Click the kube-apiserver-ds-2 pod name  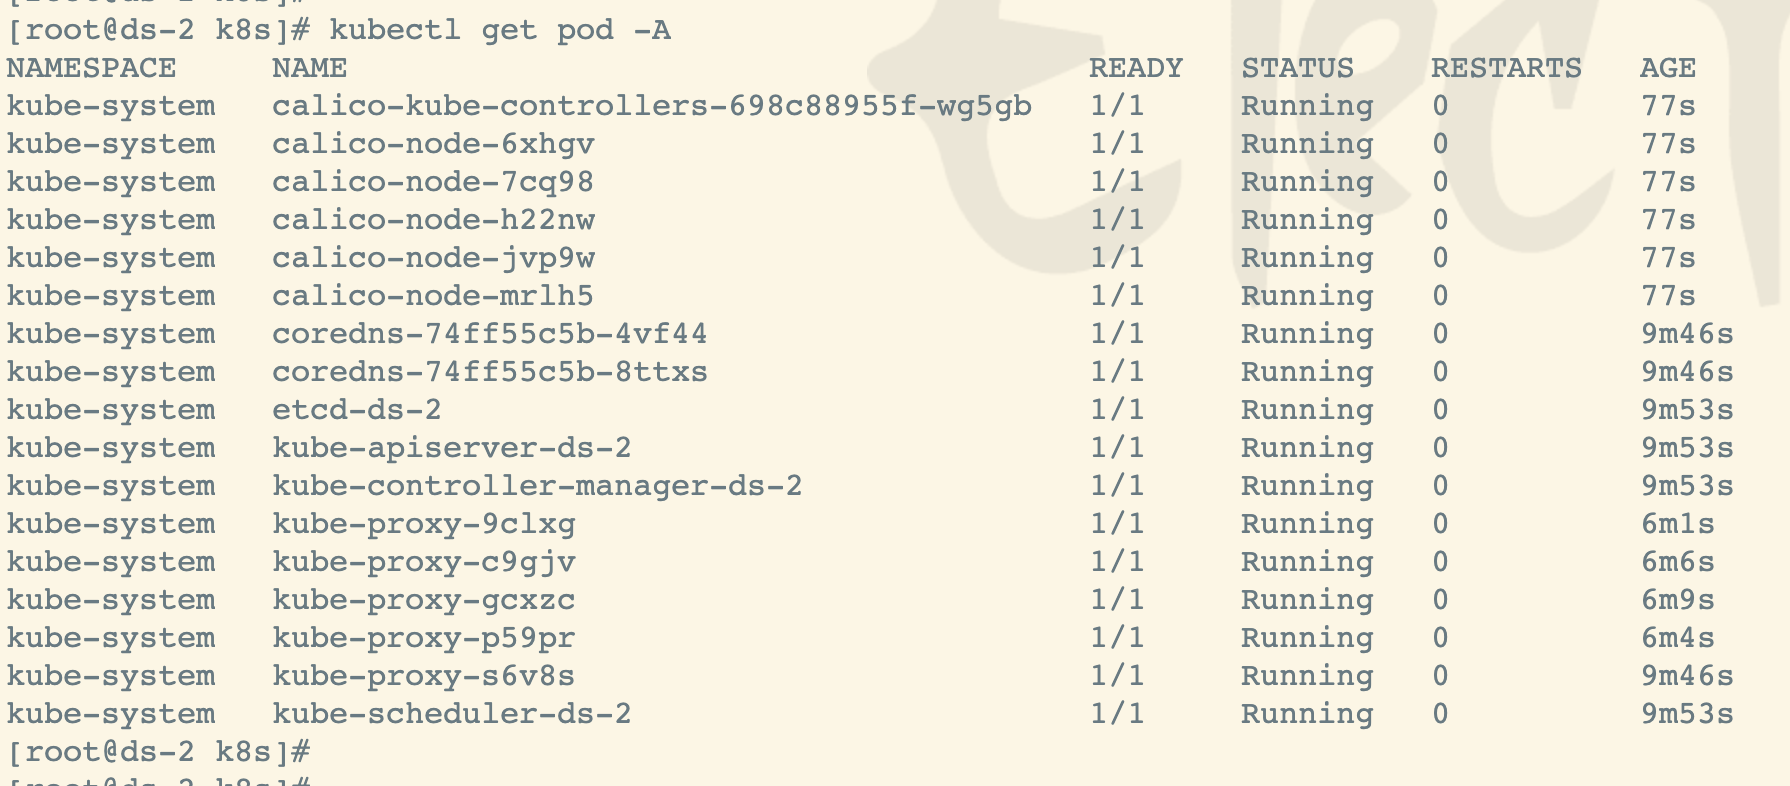point(451,448)
